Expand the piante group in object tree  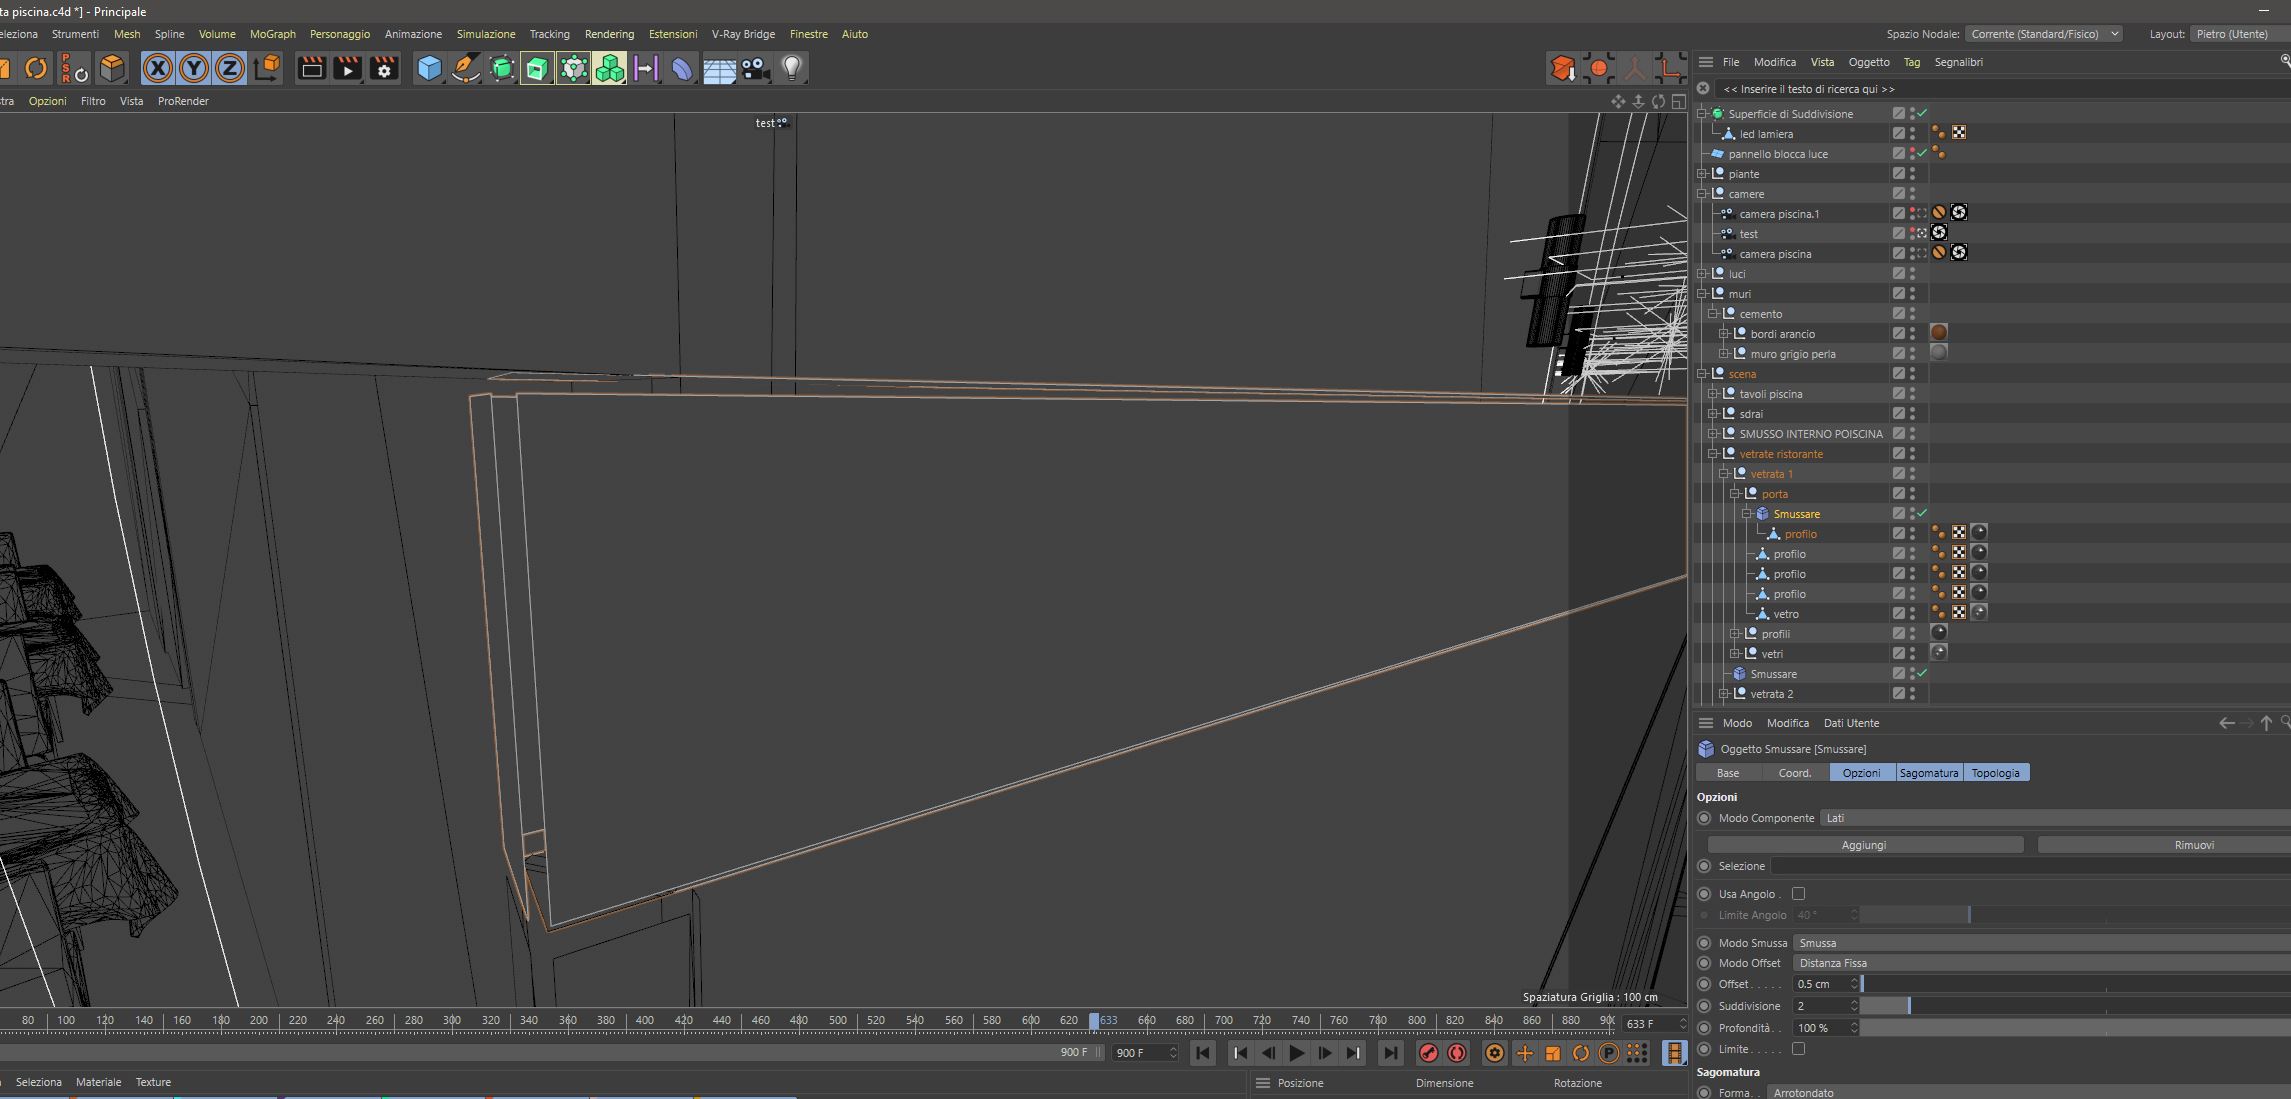tap(1702, 174)
